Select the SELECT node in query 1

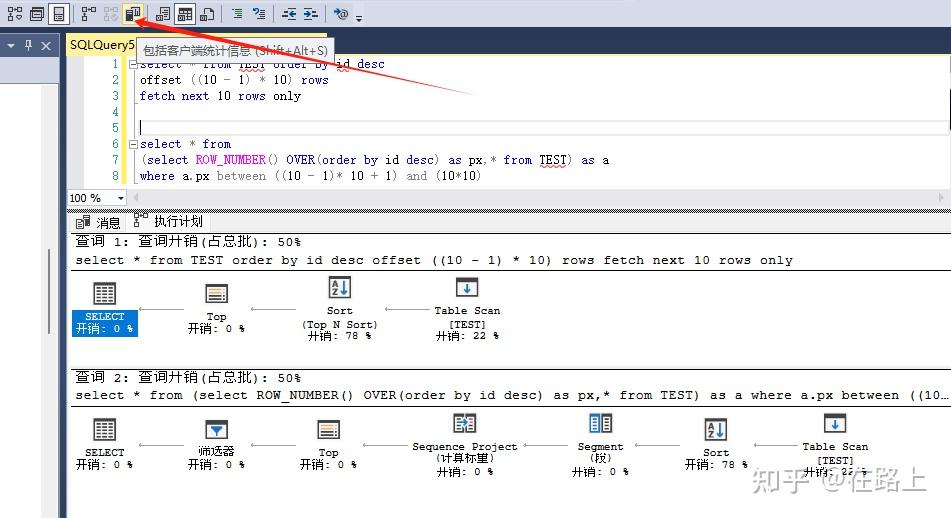click(x=104, y=309)
